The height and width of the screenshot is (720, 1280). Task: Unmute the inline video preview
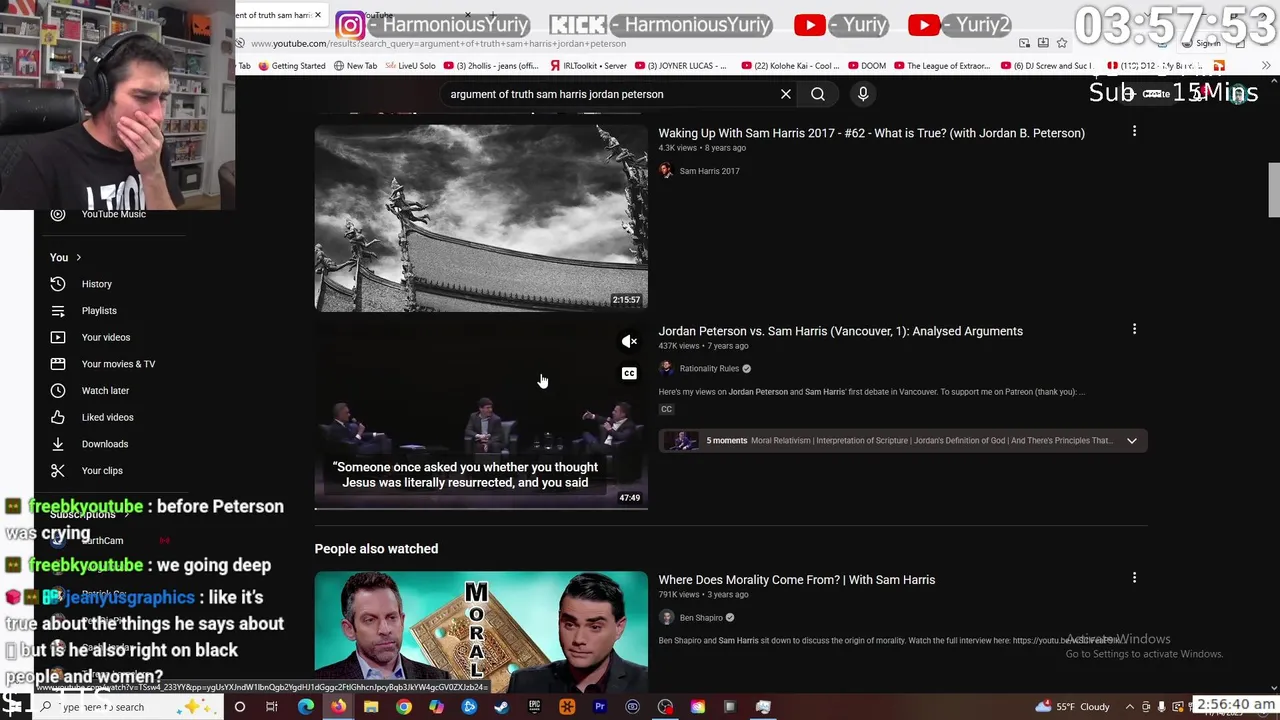coord(629,342)
